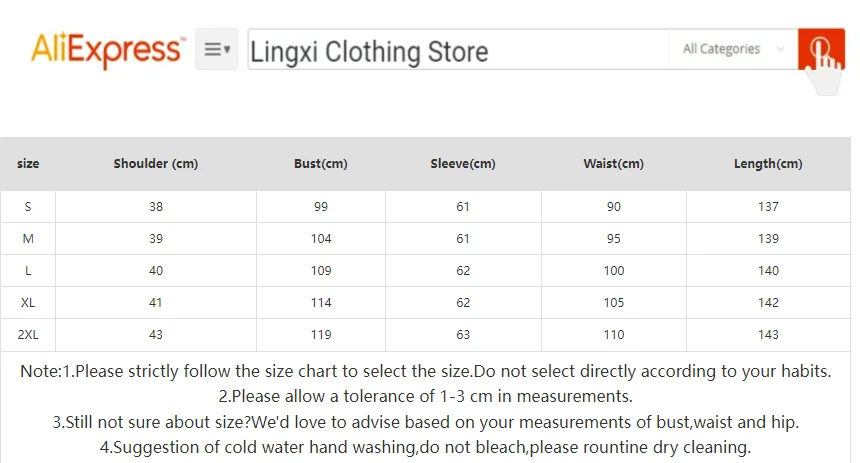Click the orange search button

coord(821,49)
